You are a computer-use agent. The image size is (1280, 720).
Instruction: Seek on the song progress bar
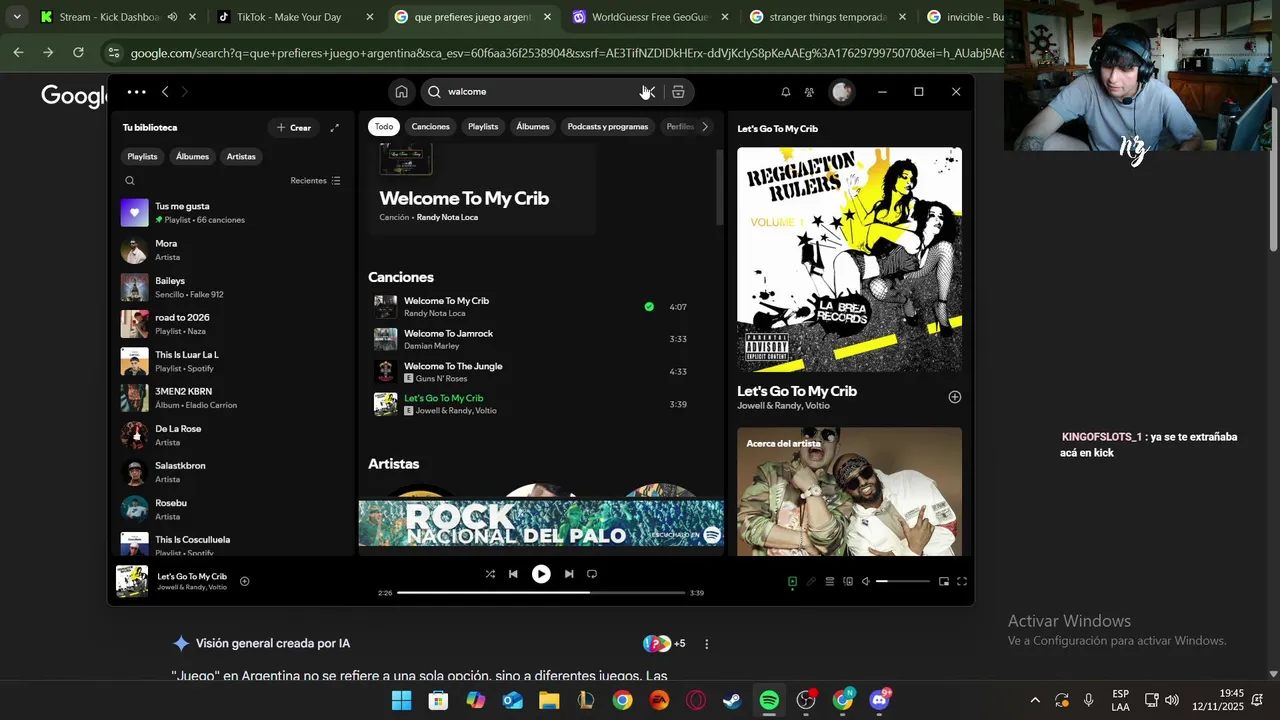point(541,593)
